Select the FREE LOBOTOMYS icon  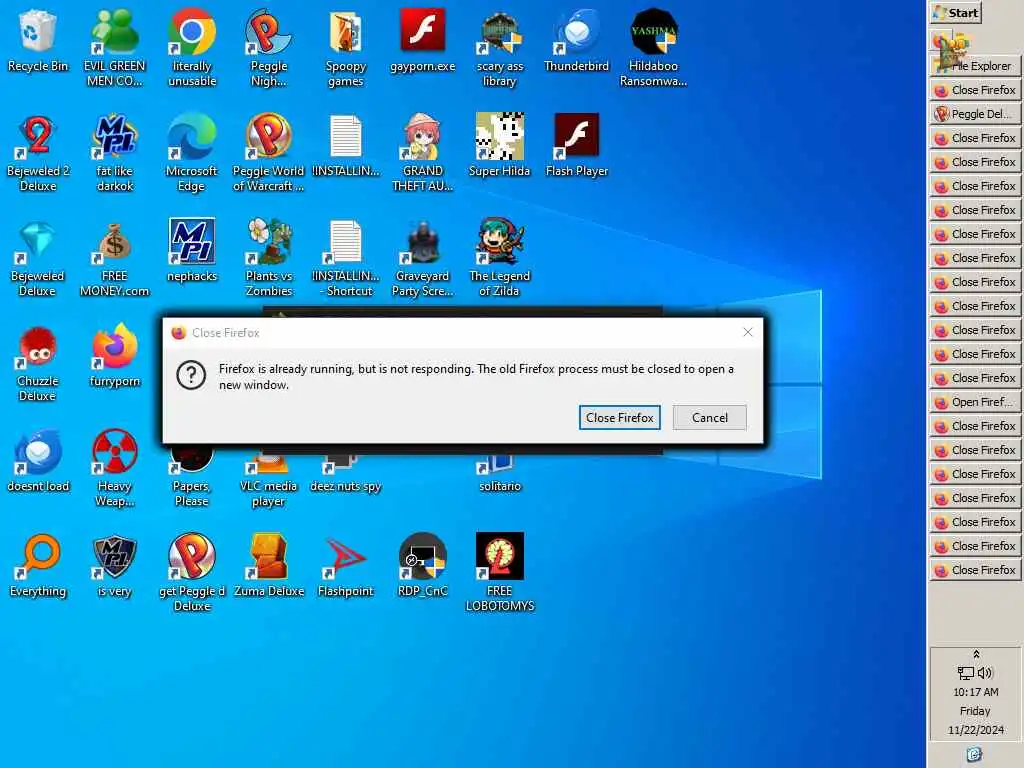pyautogui.click(x=500, y=573)
